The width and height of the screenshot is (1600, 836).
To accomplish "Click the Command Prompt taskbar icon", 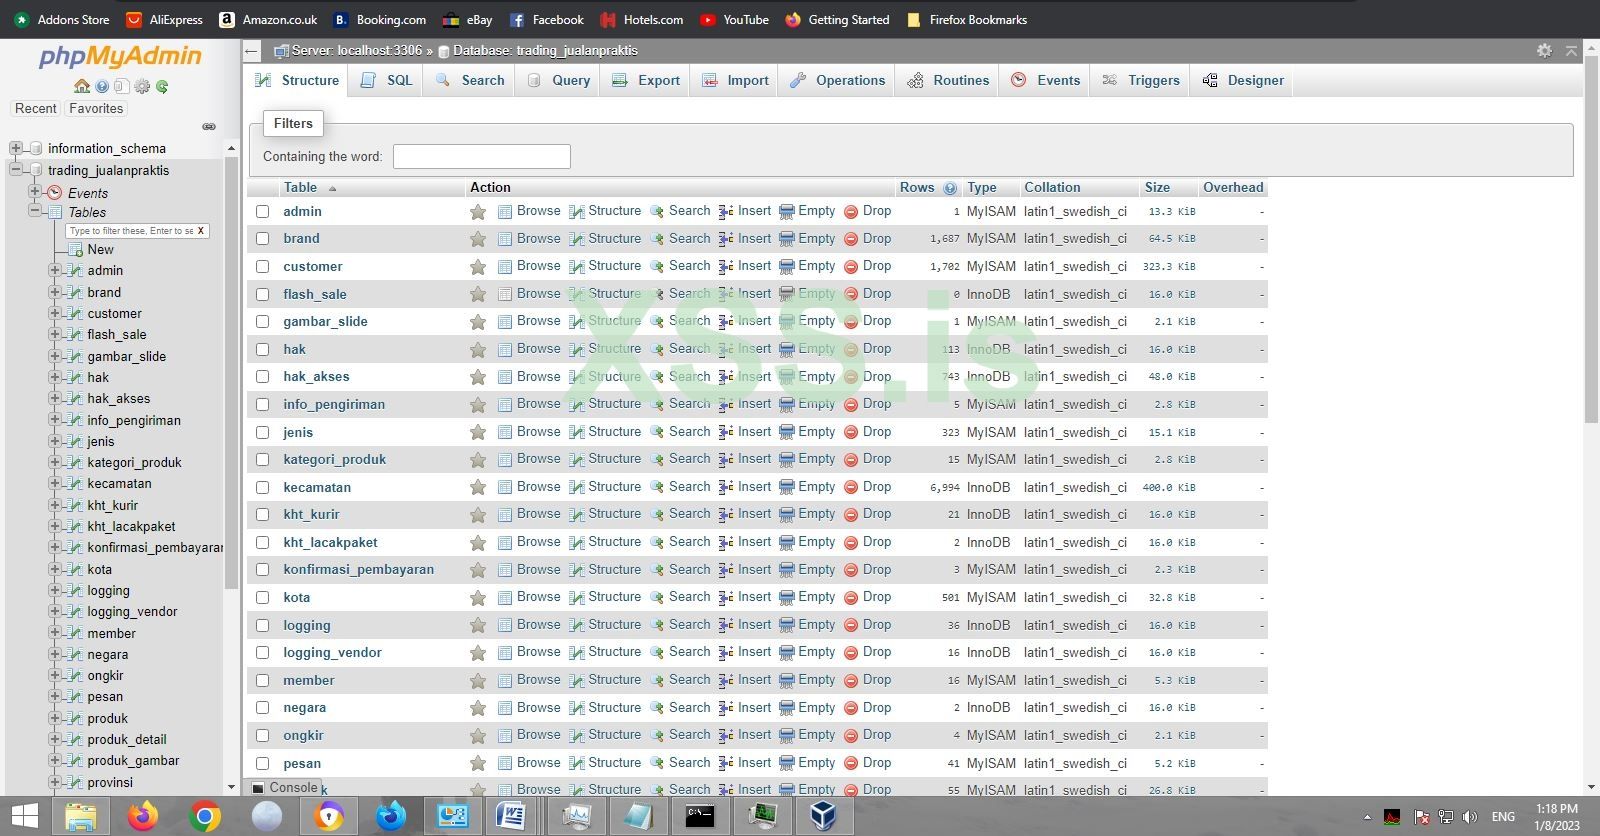I will click(x=700, y=816).
